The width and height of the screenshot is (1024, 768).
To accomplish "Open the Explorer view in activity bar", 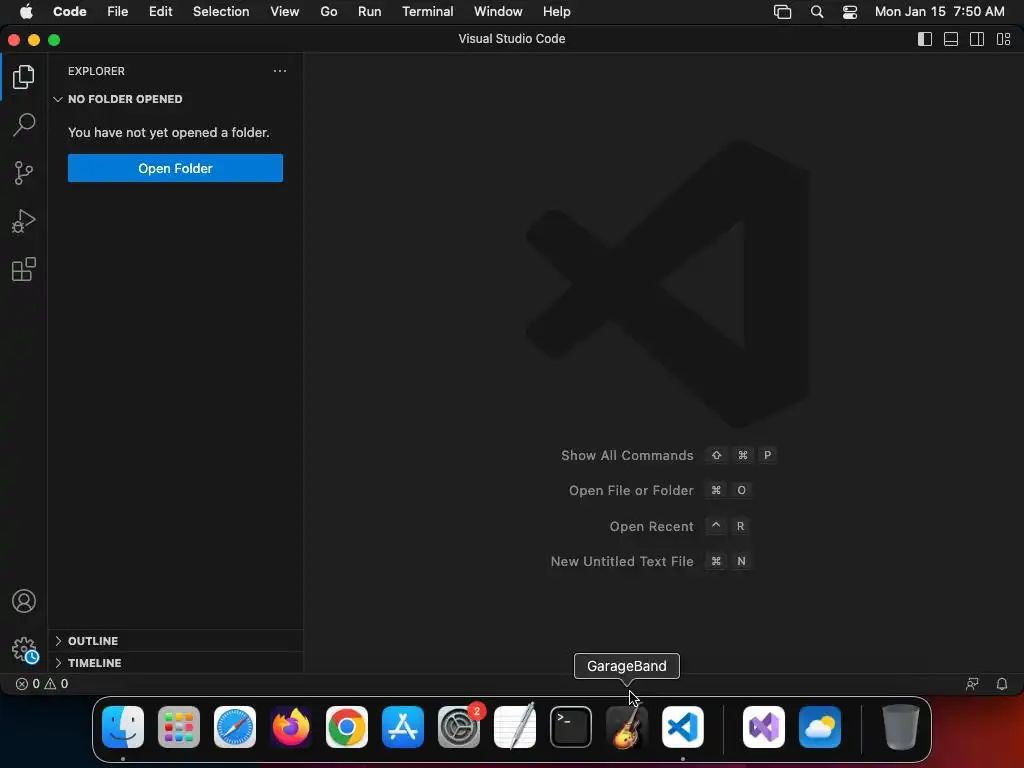I will (24, 77).
